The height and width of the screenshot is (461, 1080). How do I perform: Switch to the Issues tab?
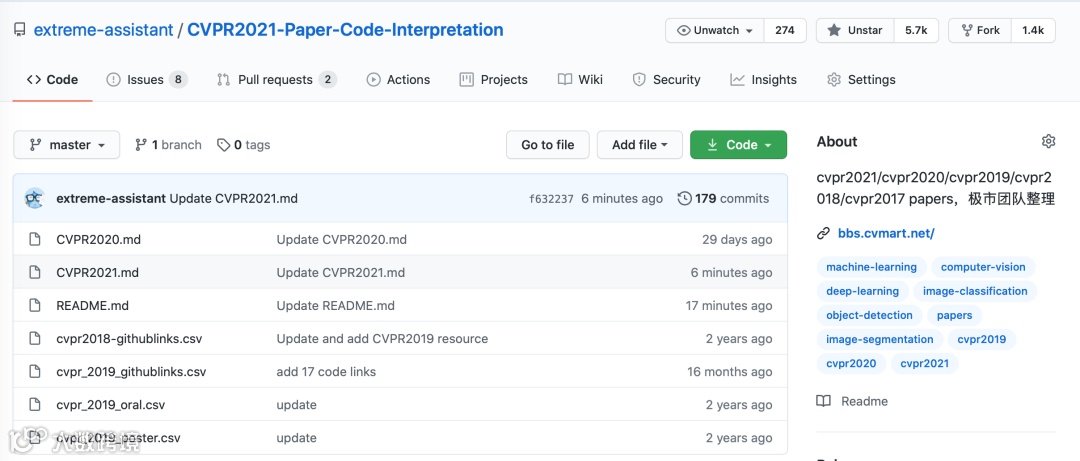147,80
